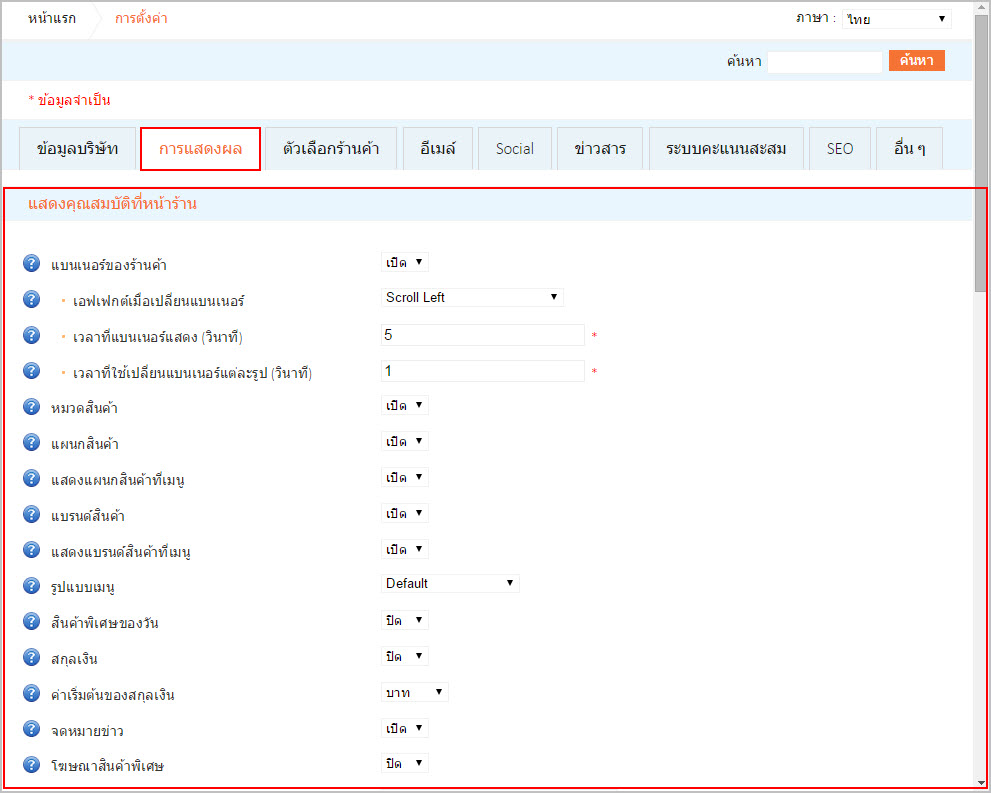Toggle the สินค้าพิเศษของวัน open/close selector
The image size is (991, 793).
pos(405,620)
